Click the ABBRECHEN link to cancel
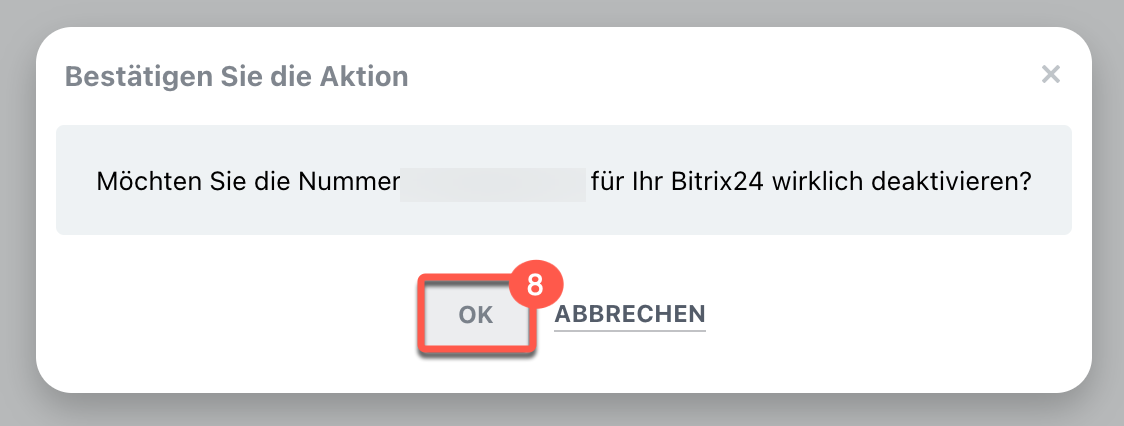Viewport: 1124px width, 426px height. pos(630,314)
